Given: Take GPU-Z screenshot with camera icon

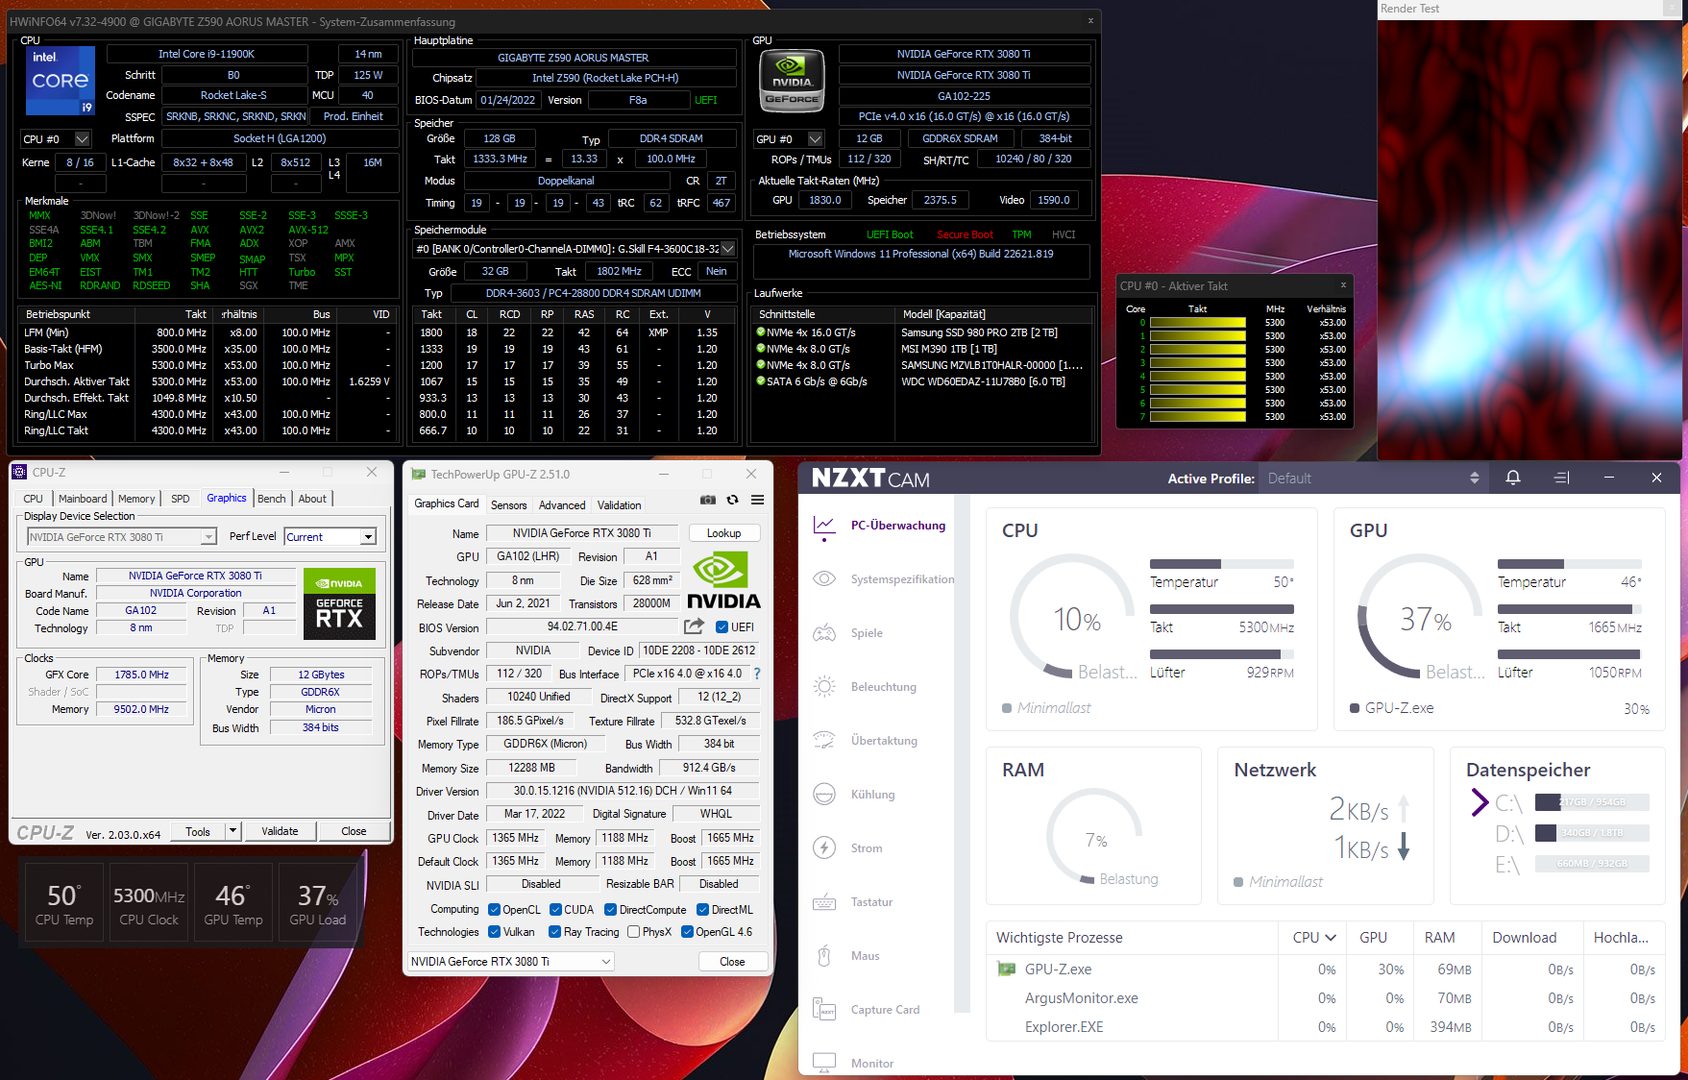Looking at the screenshot, I should pyautogui.click(x=708, y=500).
